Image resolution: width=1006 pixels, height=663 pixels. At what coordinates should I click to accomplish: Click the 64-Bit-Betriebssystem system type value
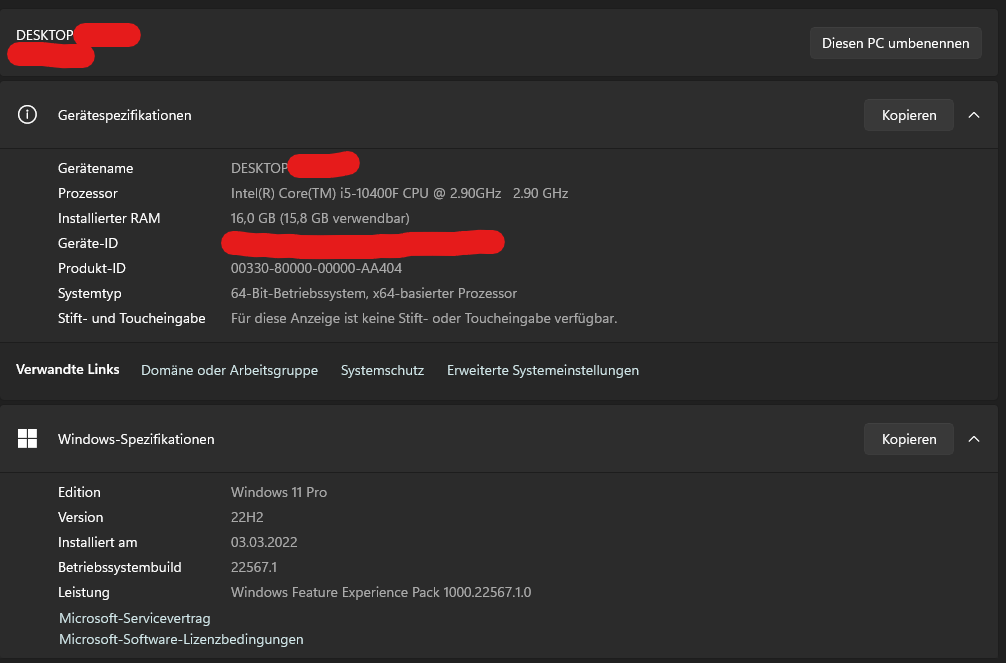(374, 293)
